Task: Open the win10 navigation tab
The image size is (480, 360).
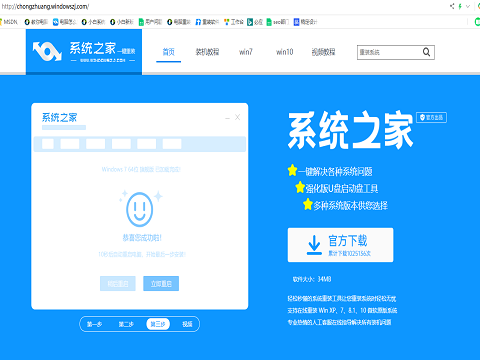Action: pos(284,52)
